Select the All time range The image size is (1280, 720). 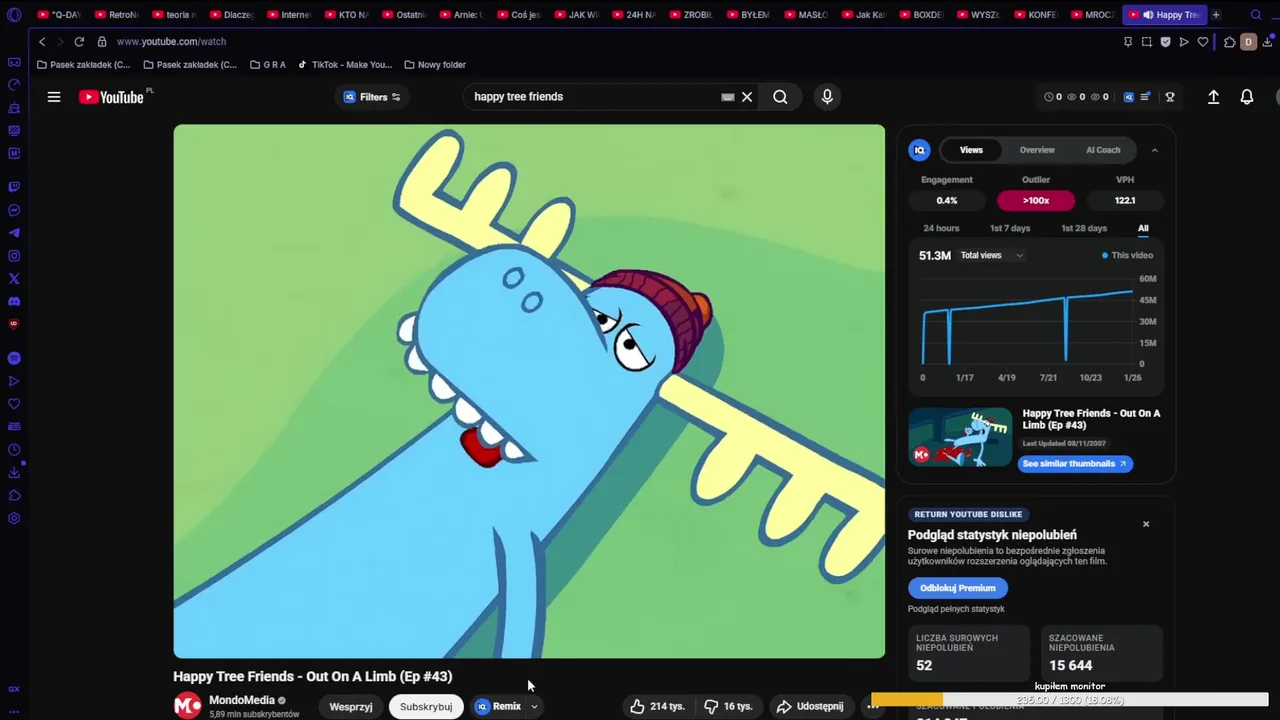1143,228
